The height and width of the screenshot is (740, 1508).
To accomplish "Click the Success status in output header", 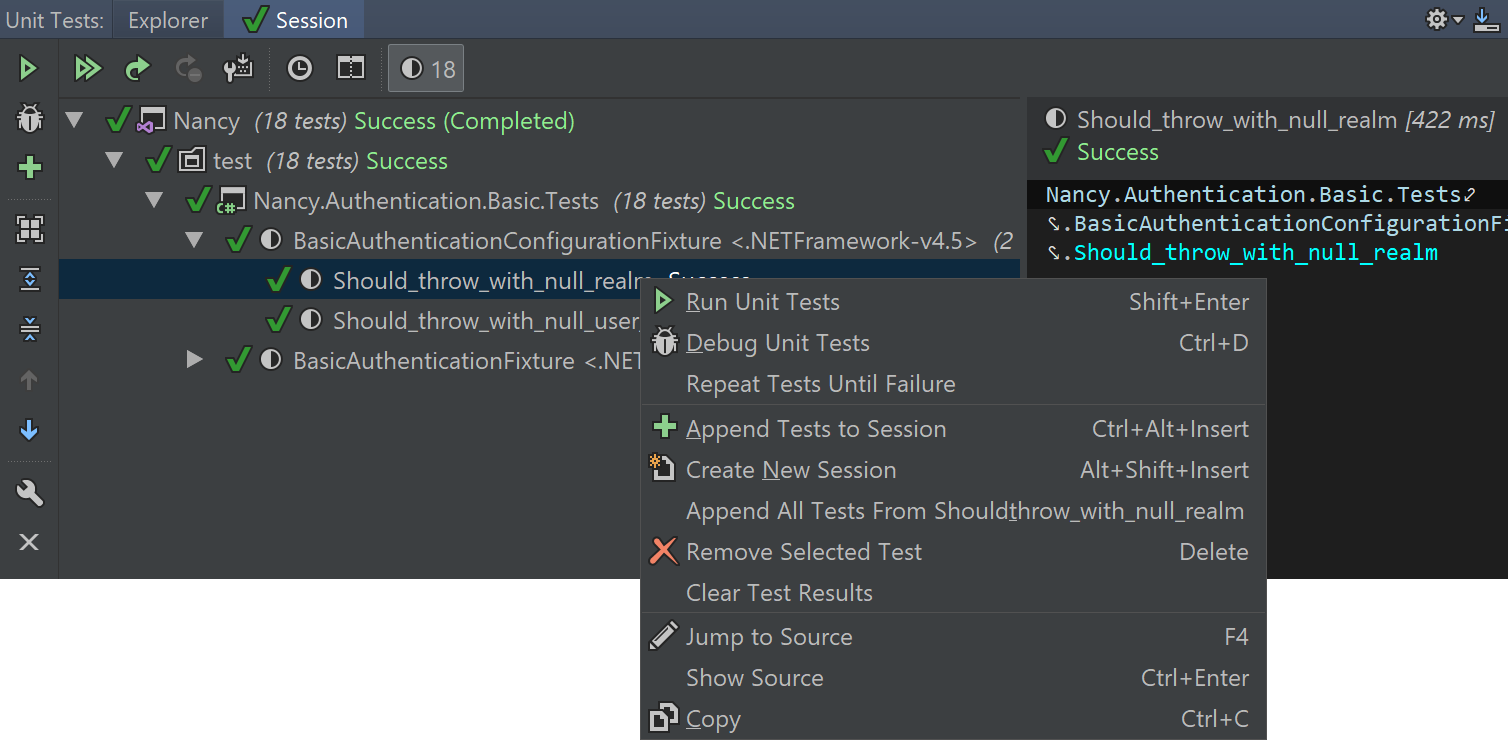I will pyautogui.click(x=1117, y=152).
